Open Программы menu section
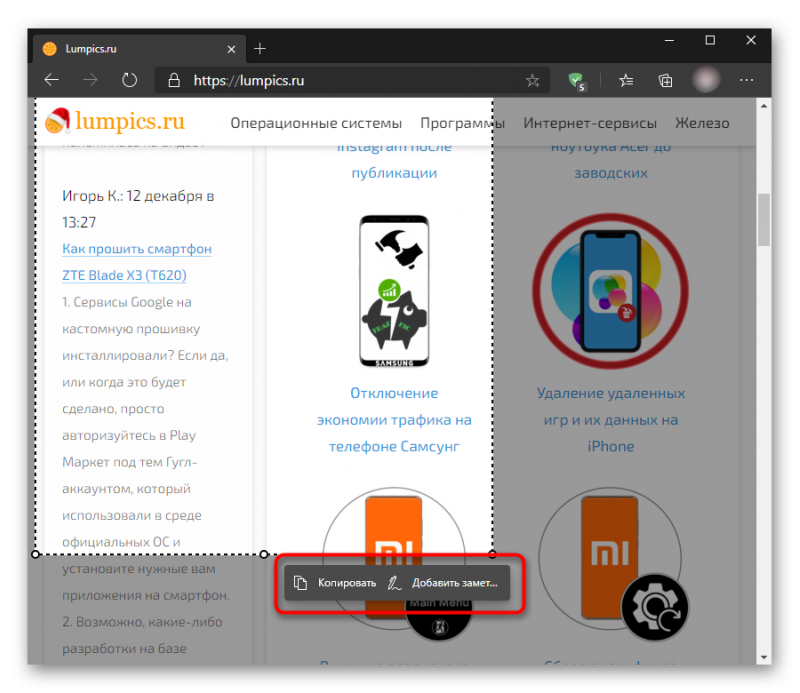800x693 pixels. coord(462,123)
